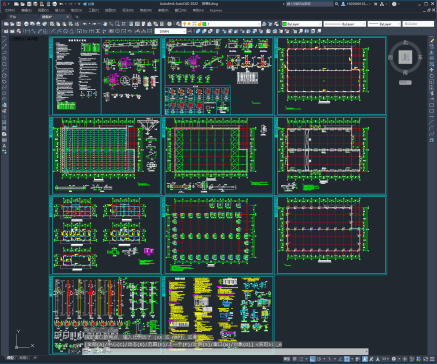This screenshot has width=437, height=364.
Task: Open status bar customization menu icon
Action: click(x=432, y=359)
